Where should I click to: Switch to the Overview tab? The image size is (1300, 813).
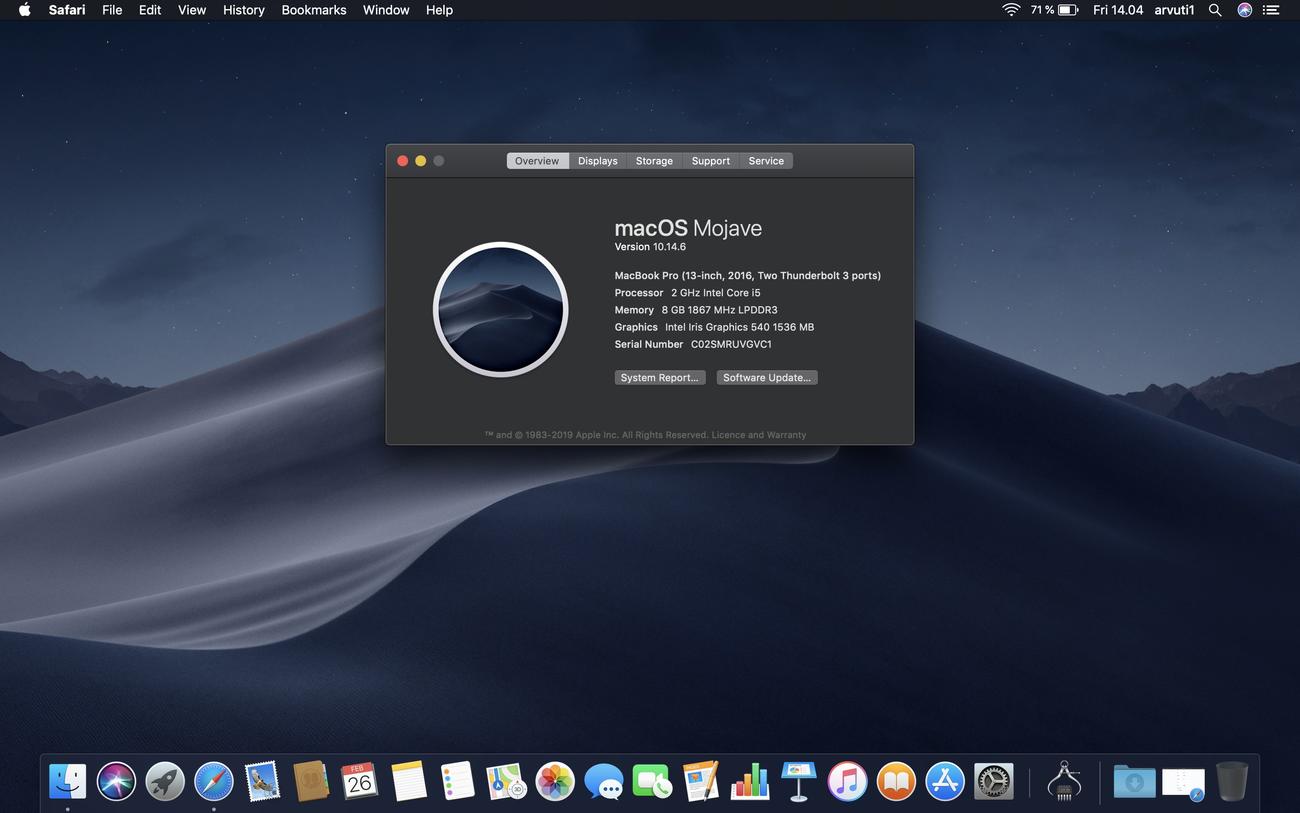tap(537, 161)
